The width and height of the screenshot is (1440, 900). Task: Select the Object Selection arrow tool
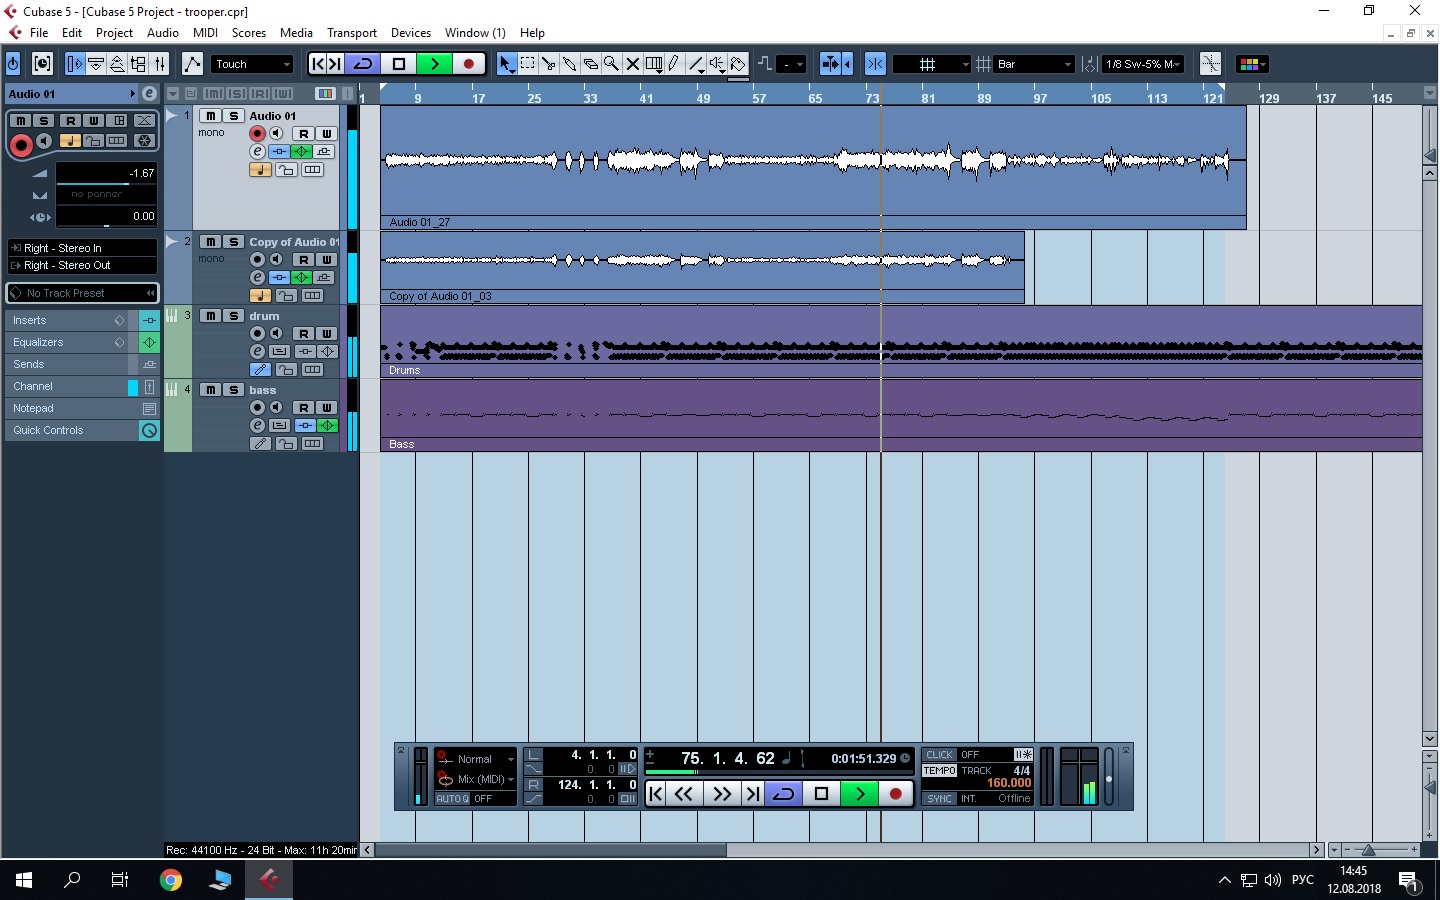[506, 64]
